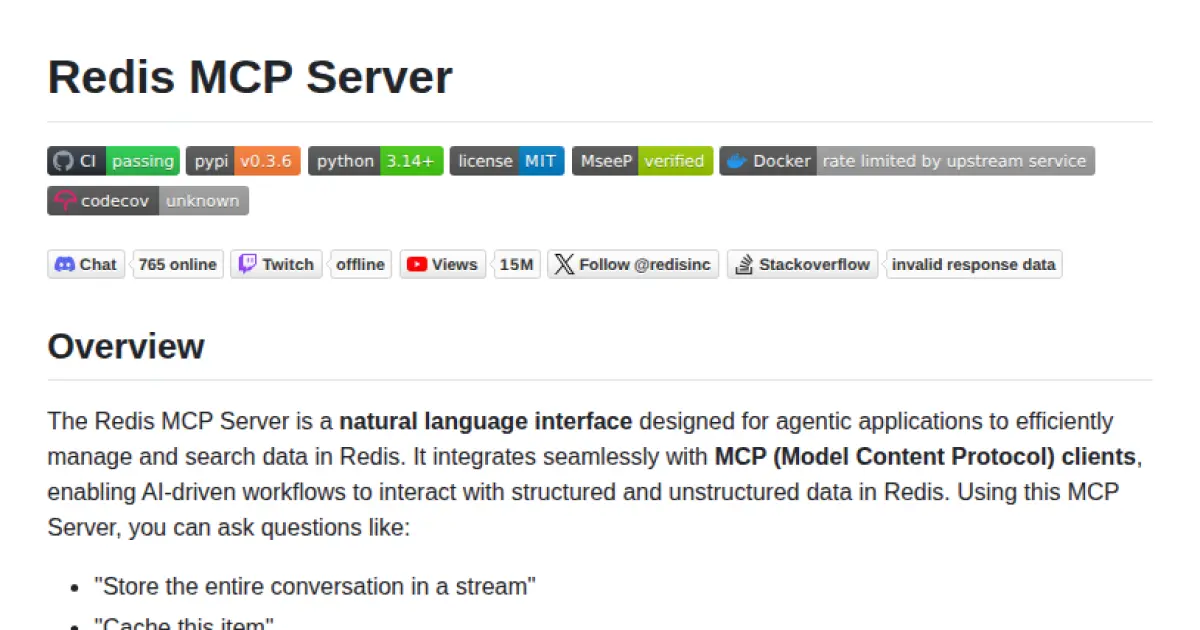This screenshot has height=630, width=1200.
Task: Click the GitHub octocat icon on the CI badge
Action: [x=65, y=160]
